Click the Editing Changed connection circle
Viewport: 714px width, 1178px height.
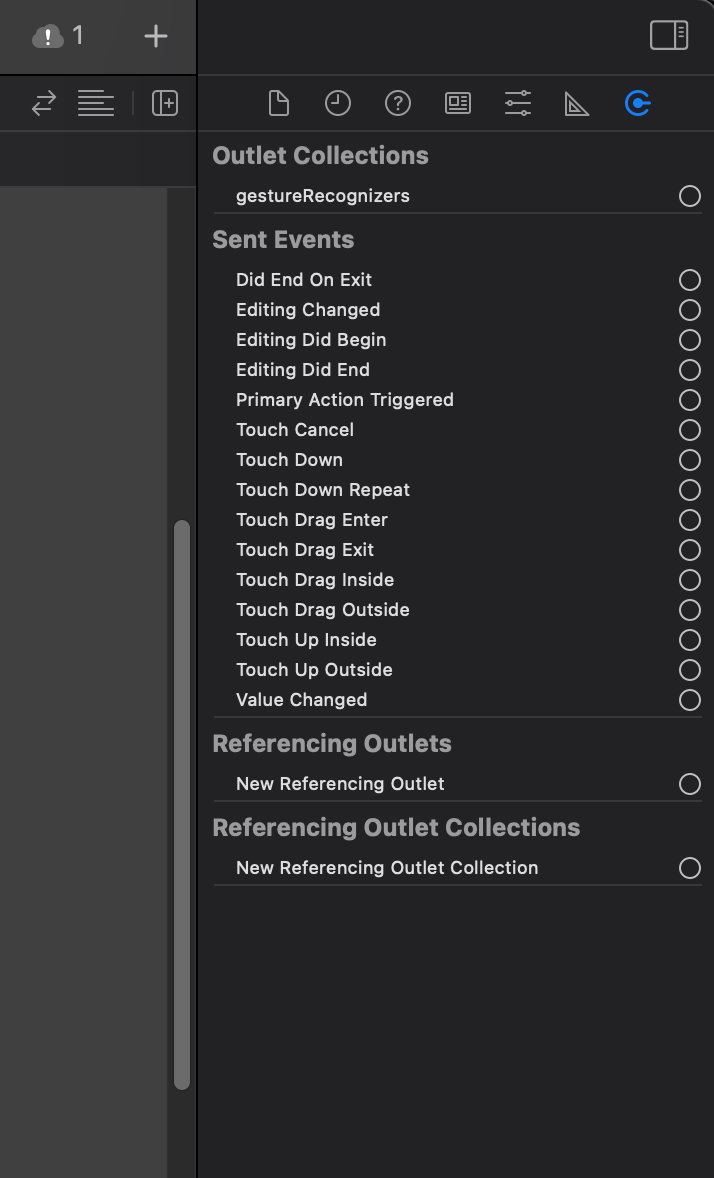pyautogui.click(x=690, y=310)
